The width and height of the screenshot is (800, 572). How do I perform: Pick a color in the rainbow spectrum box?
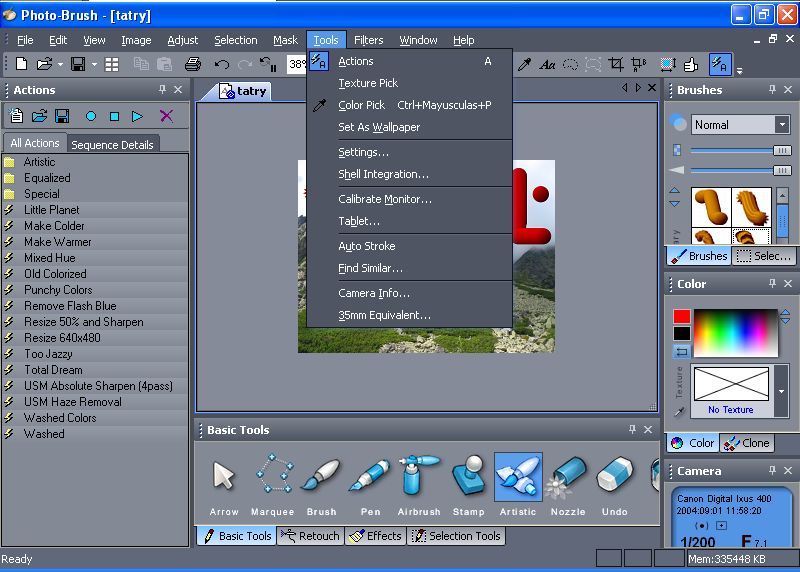(x=735, y=333)
